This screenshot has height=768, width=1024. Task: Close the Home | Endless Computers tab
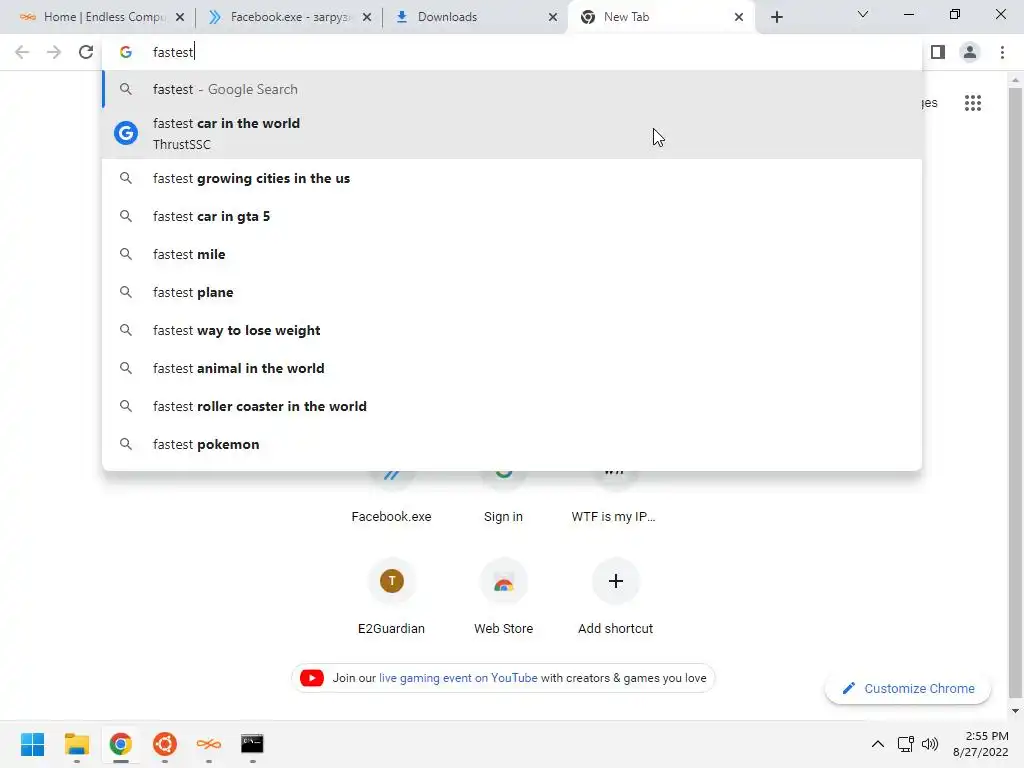pyautogui.click(x=180, y=17)
